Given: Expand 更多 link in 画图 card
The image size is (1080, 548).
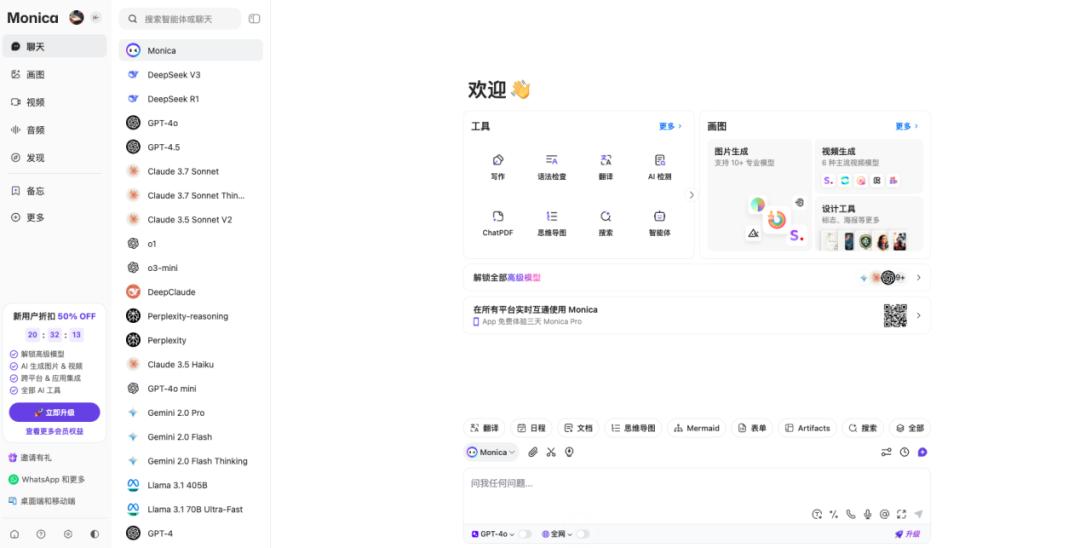Looking at the screenshot, I should 906,127.
